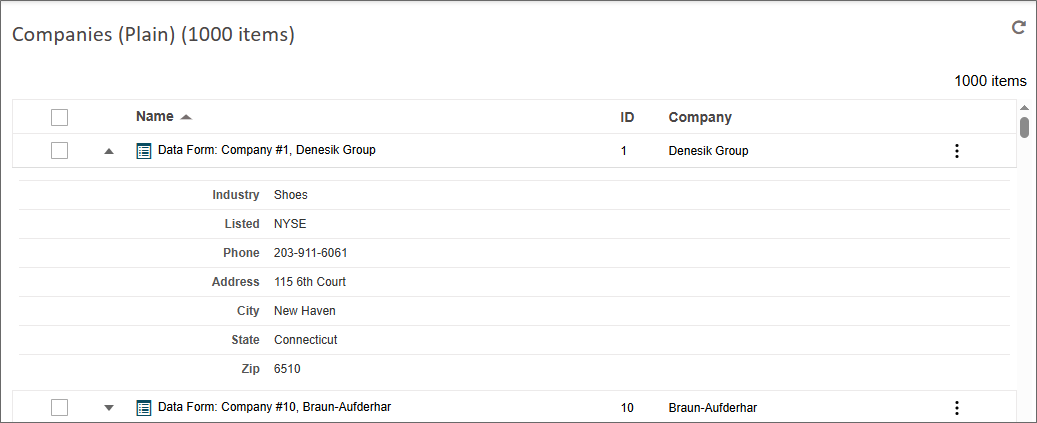Screen dimensions: 1037x423
Task: Click the Denesik Group company cell
Action: click(708, 151)
